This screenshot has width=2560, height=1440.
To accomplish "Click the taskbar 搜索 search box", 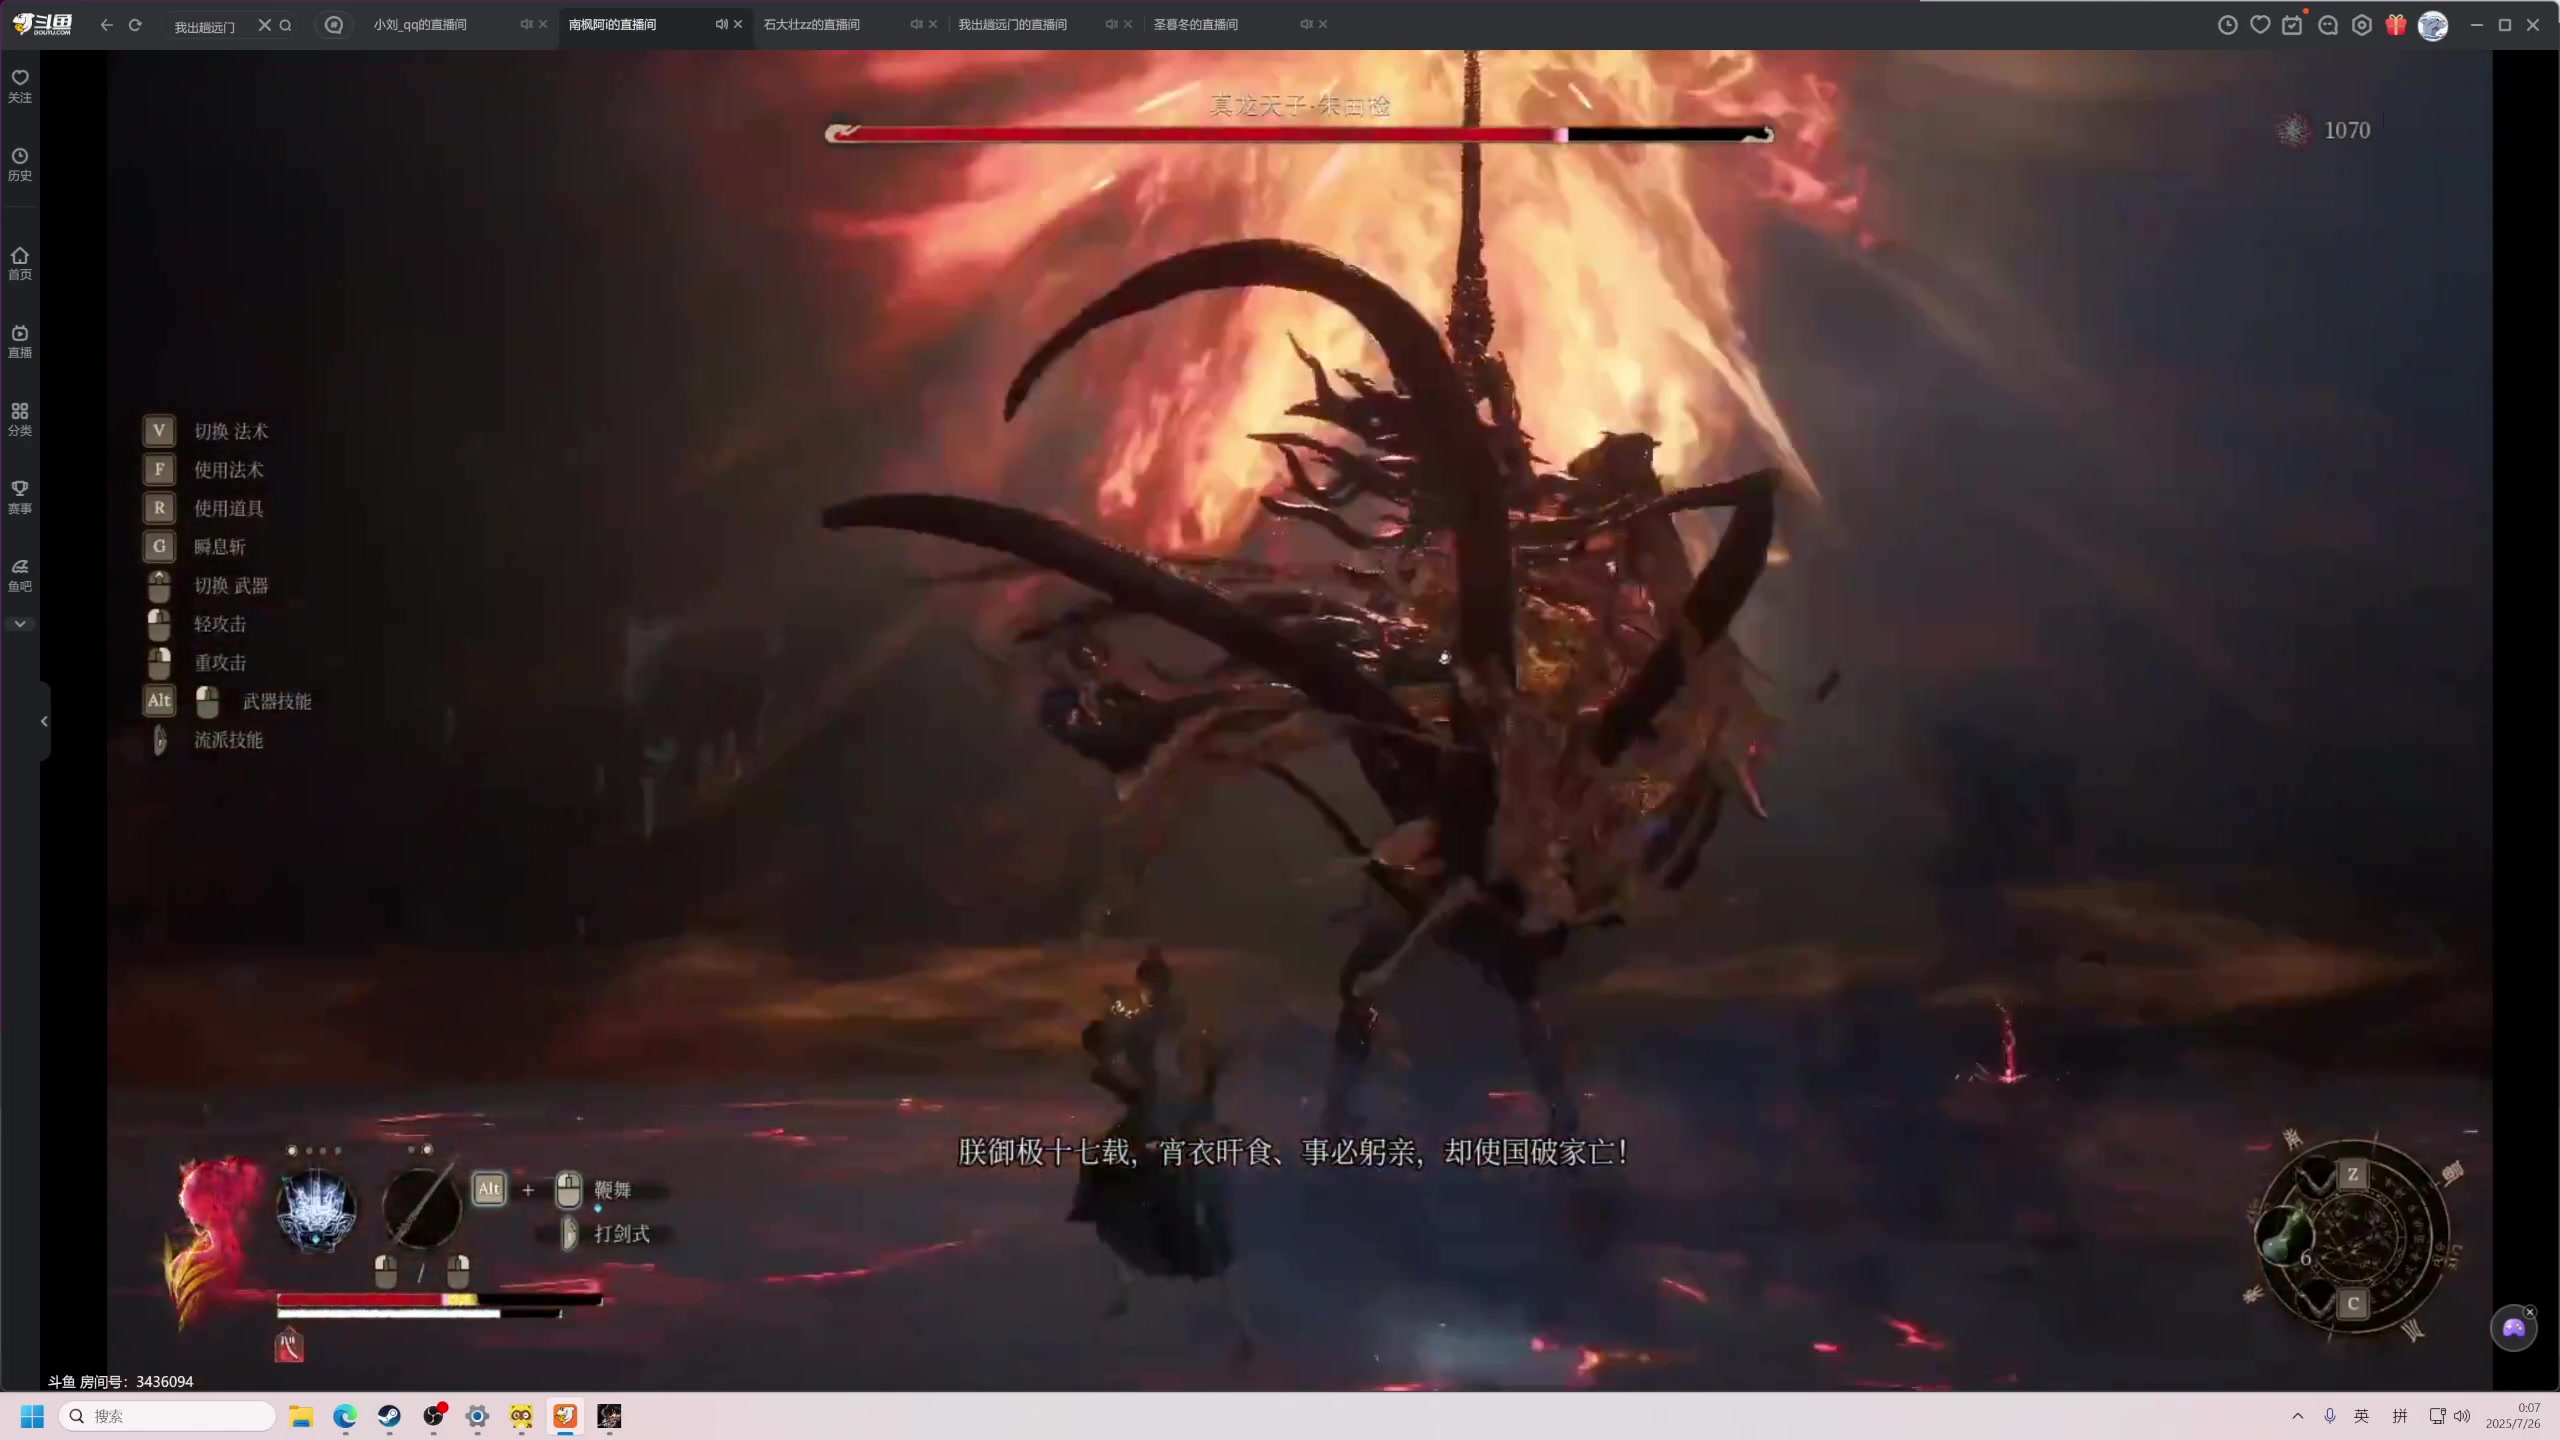I will point(167,1416).
